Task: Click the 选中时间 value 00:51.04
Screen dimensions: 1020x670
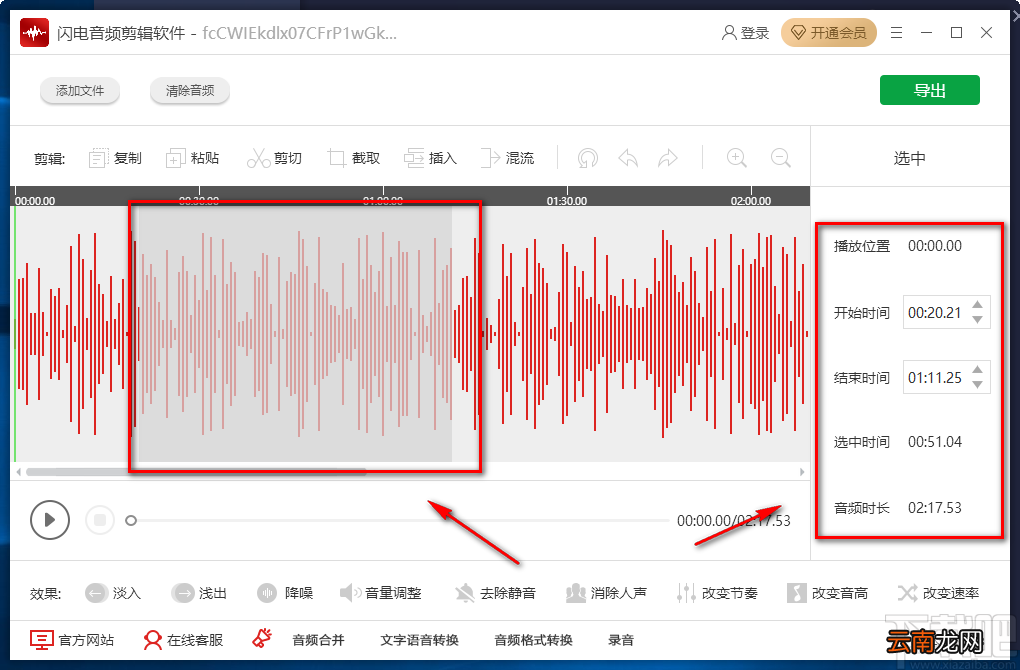Action: [x=935, y=442]
